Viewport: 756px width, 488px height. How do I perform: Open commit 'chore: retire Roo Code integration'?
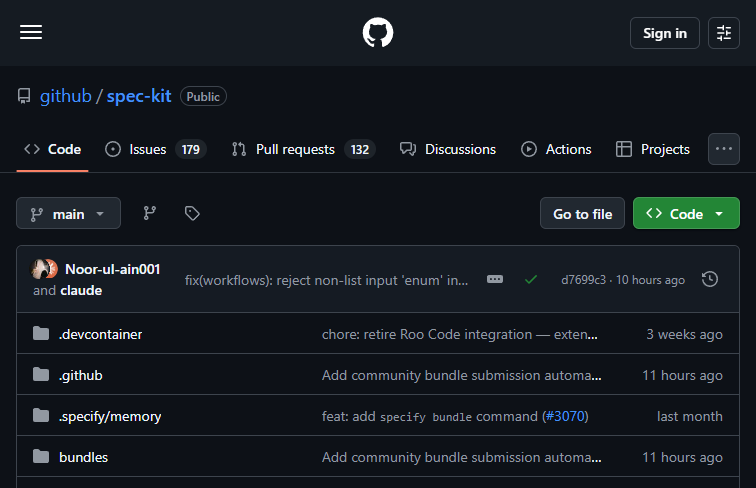pos(459,334)
